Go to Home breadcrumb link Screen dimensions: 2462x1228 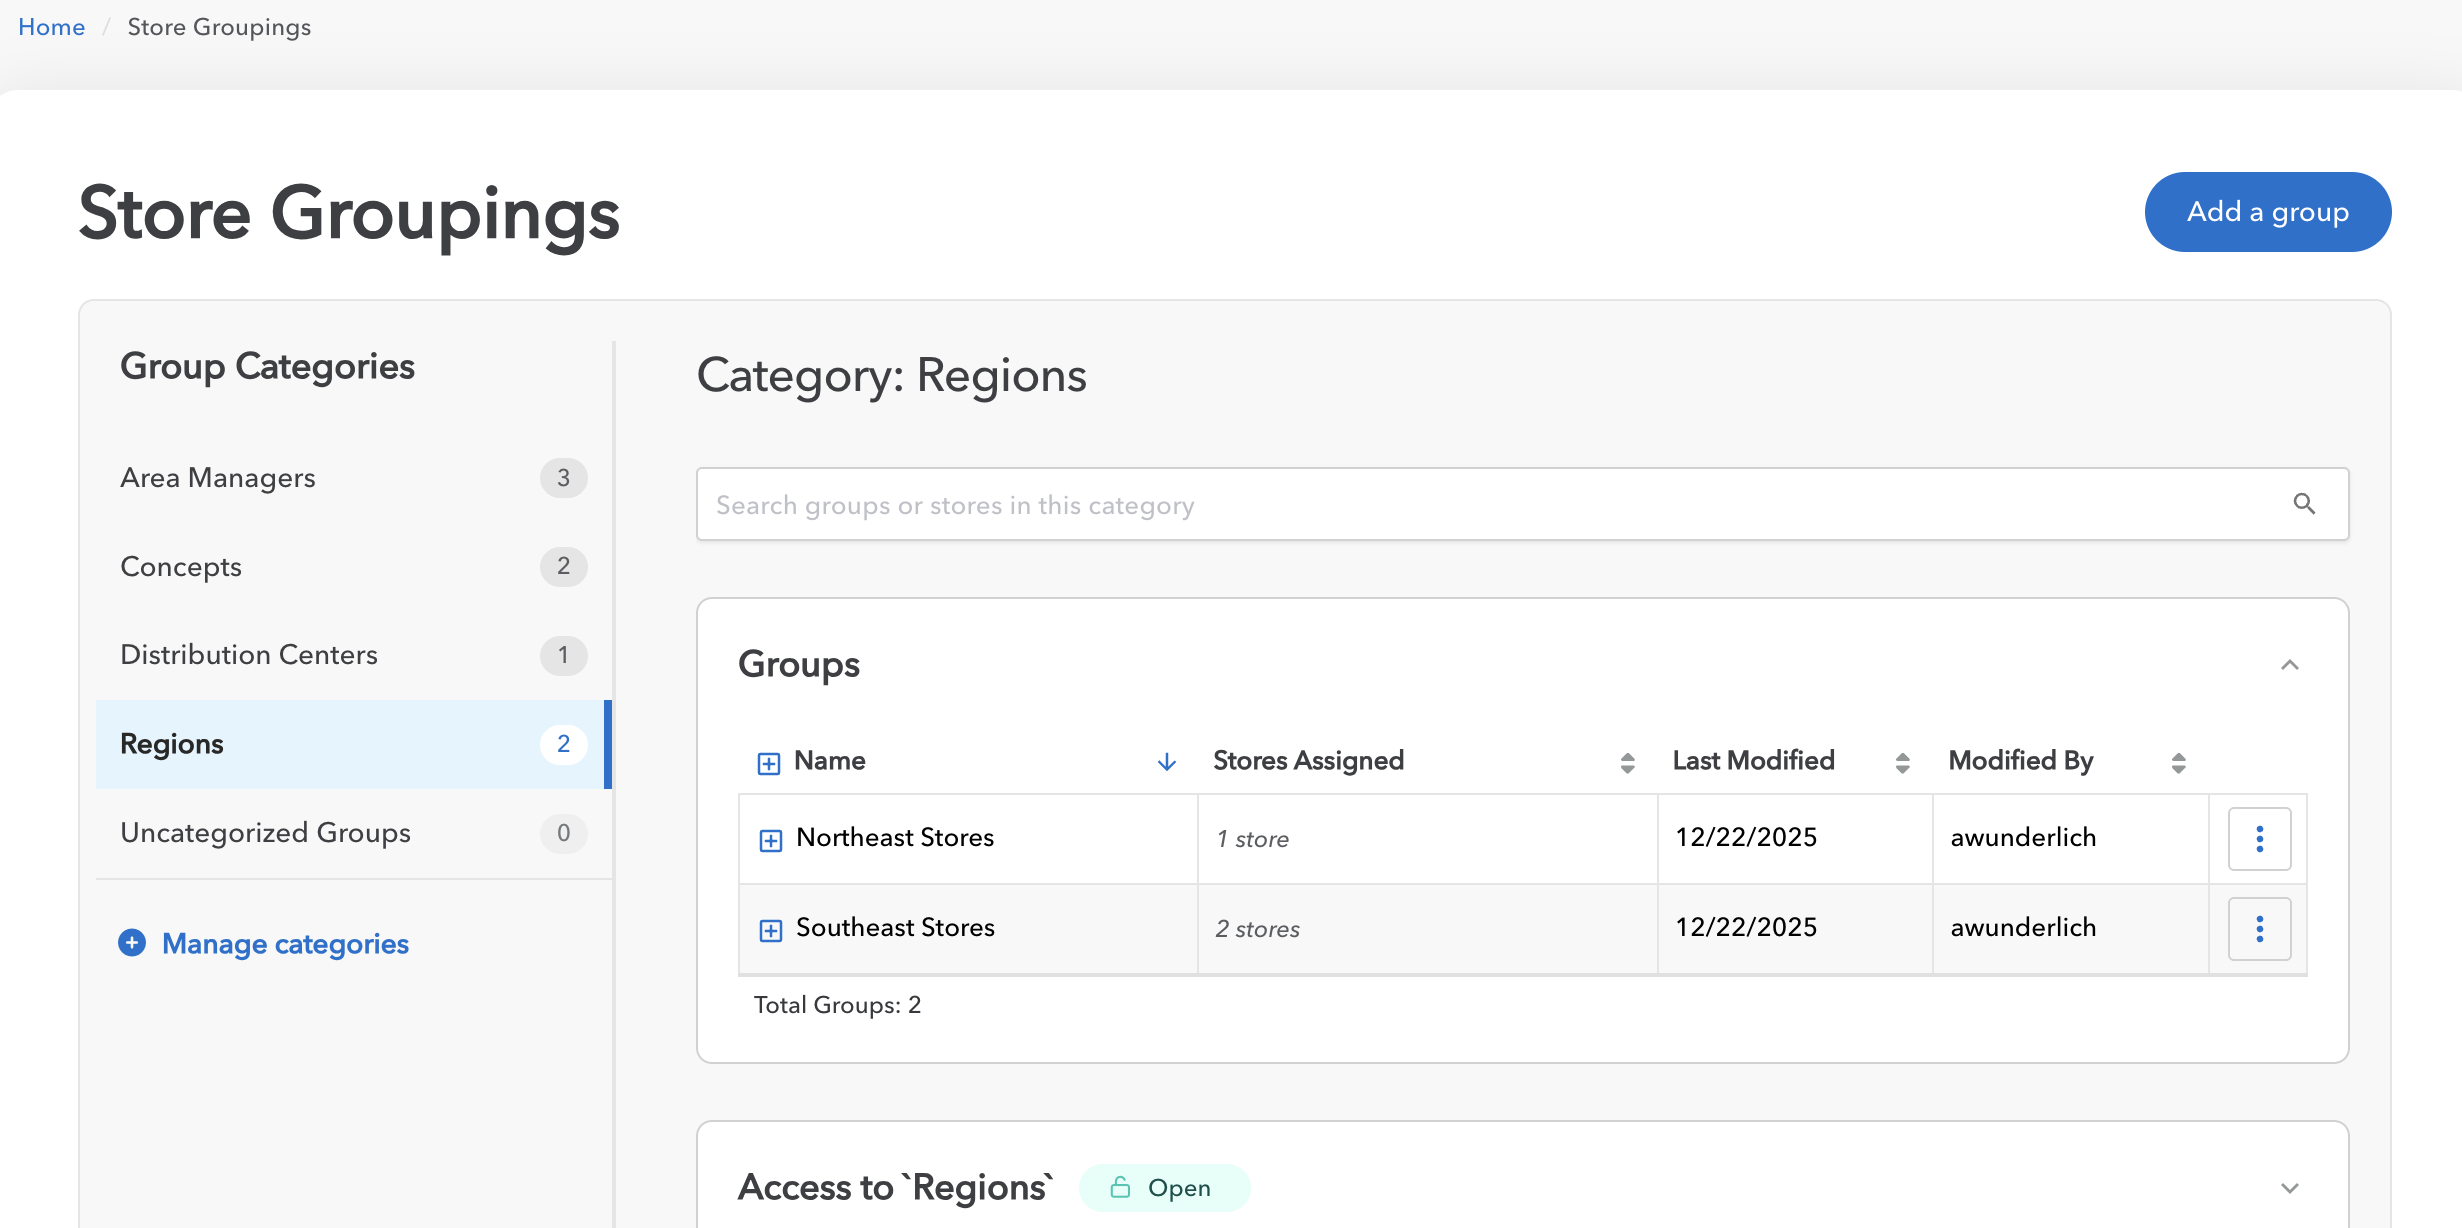point(51,27)
